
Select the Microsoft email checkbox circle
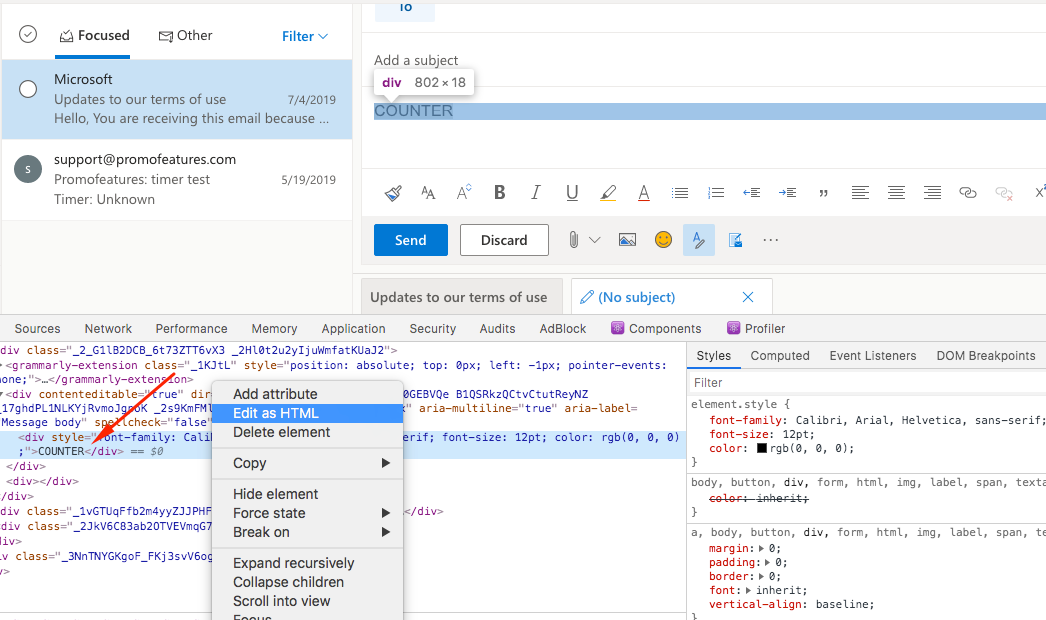28,89
